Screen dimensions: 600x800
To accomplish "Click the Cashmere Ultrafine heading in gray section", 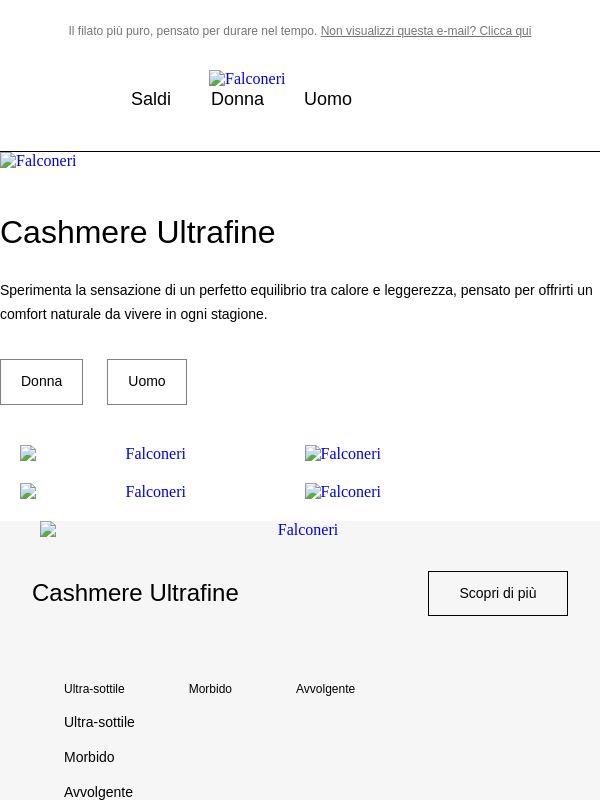I will click(x=135, y=593).
